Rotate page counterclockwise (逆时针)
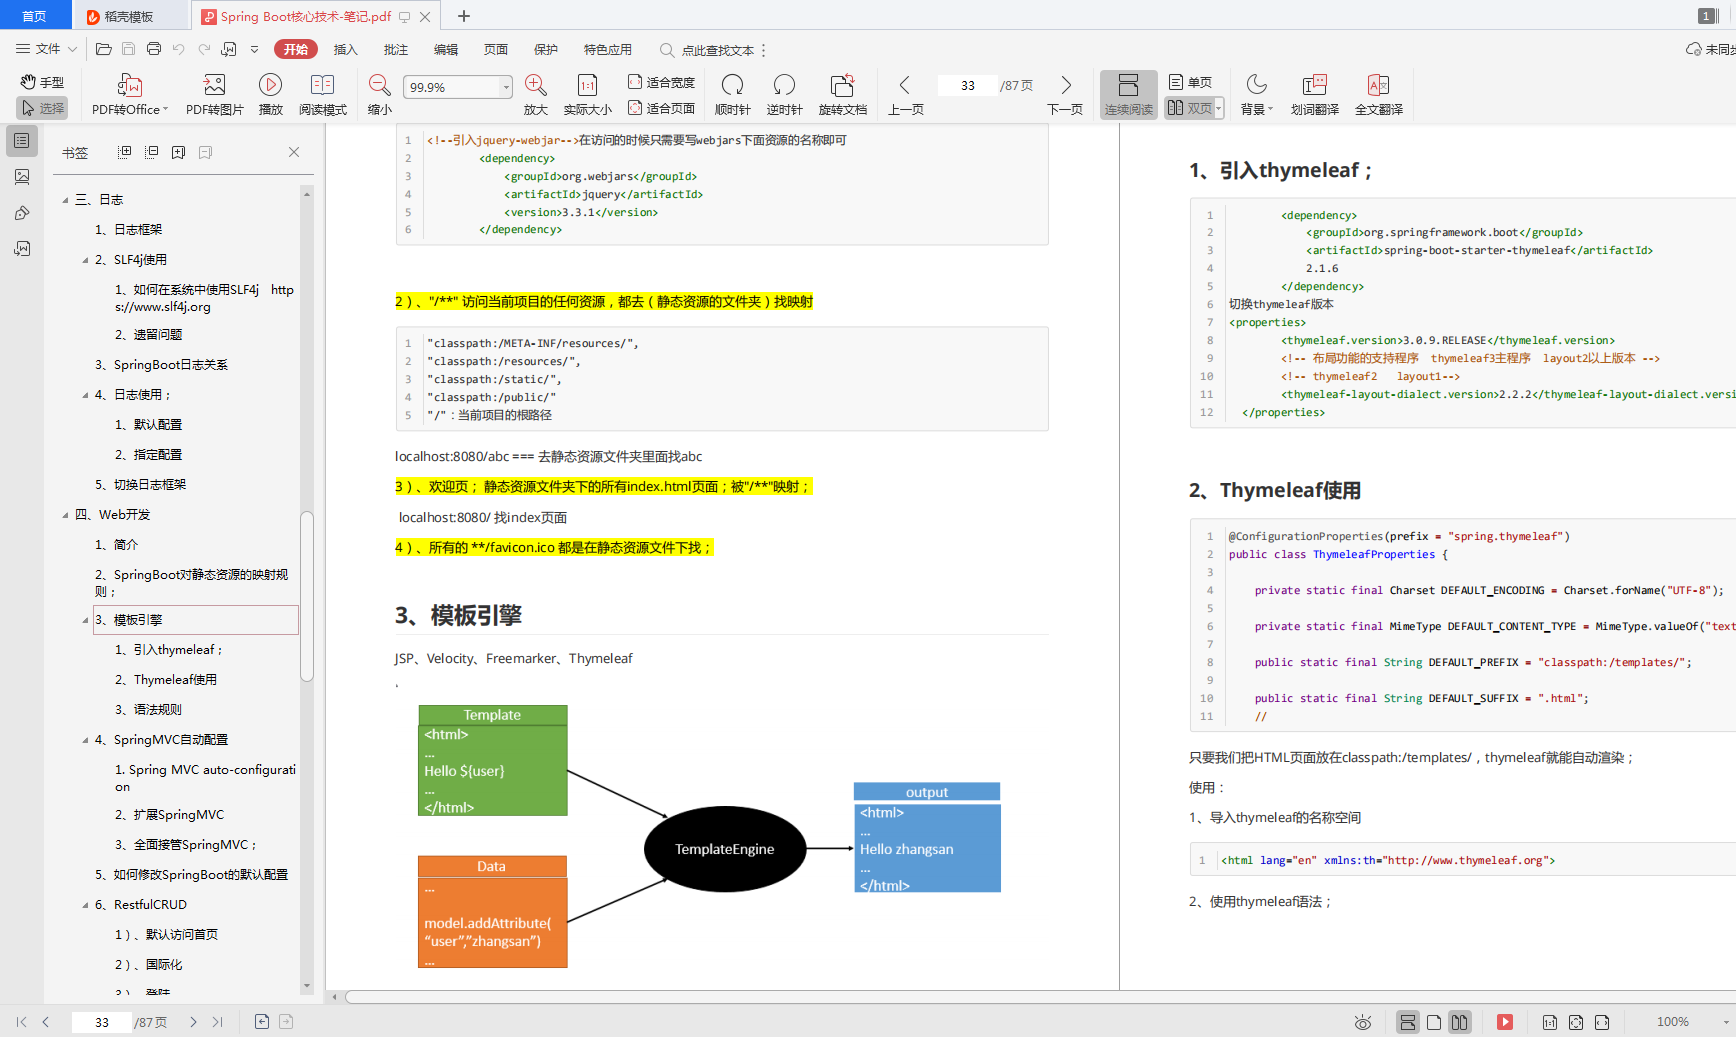 click(x=784, y=95)
